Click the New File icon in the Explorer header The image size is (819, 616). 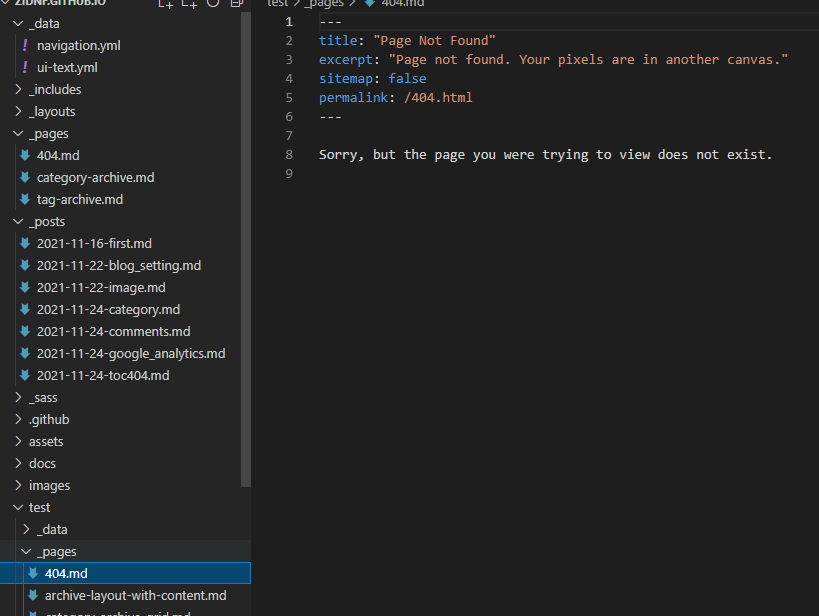(166, 4)
